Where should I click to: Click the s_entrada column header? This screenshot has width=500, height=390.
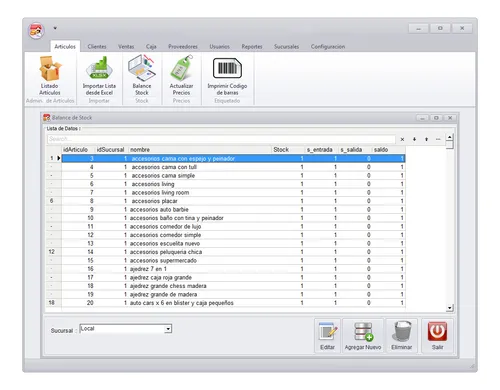(x=321, y=150)
